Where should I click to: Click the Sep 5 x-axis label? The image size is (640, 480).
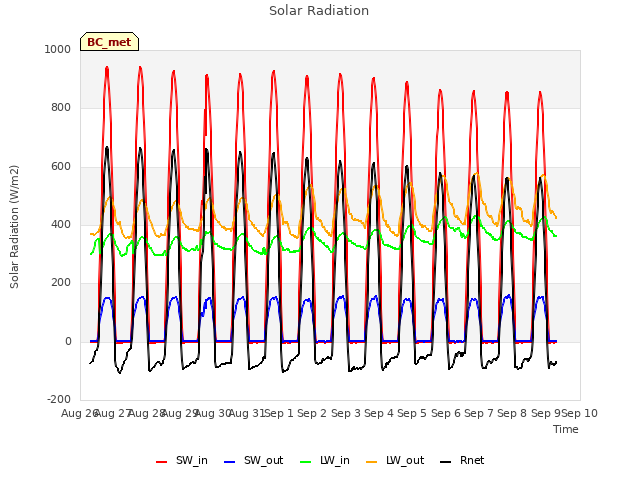click(x=412, y=413)
